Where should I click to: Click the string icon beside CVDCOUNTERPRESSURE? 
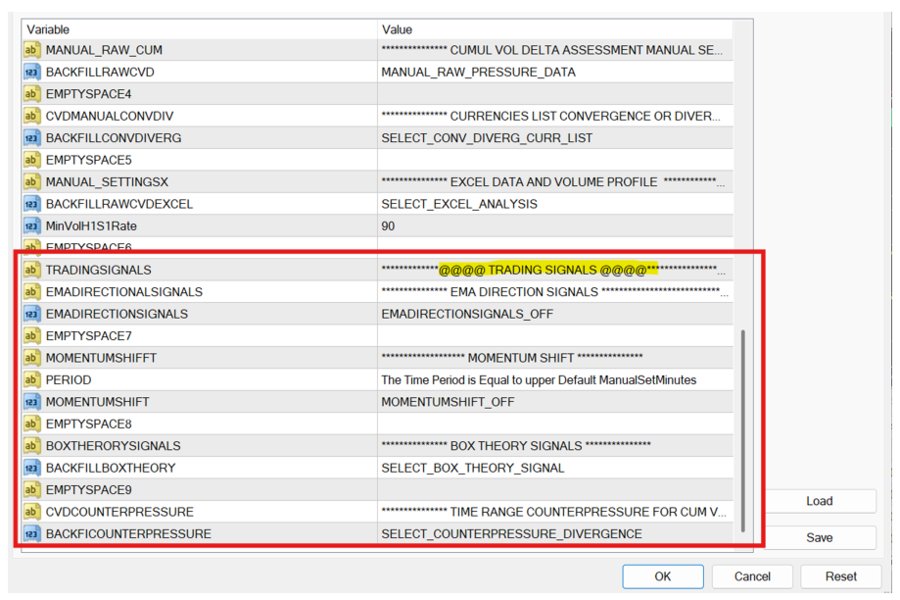click(31, 512)
